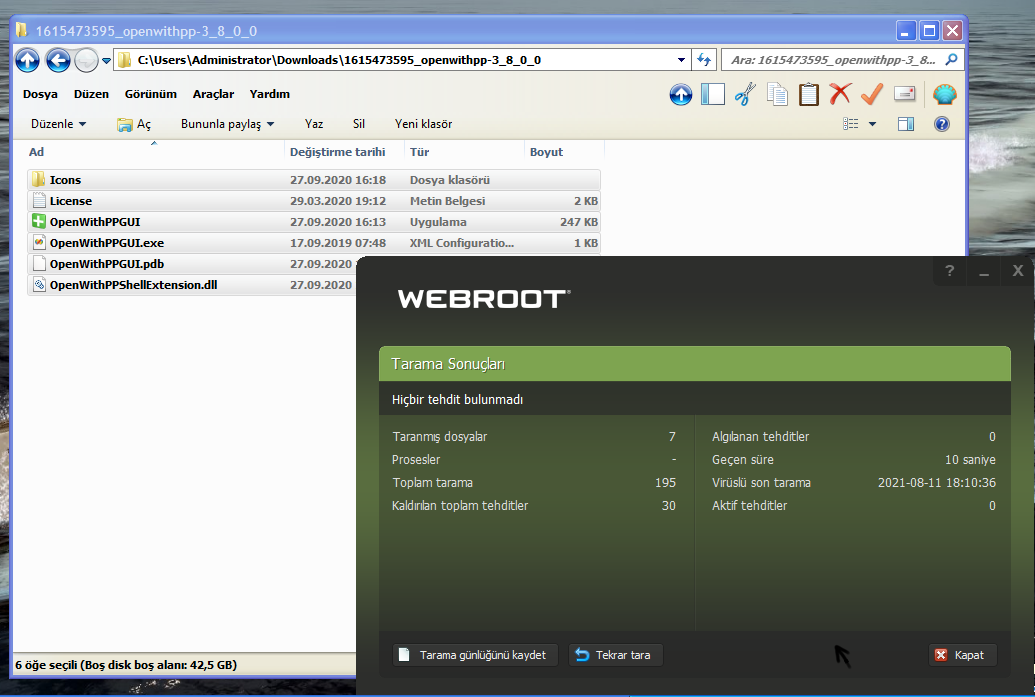Click the magnifier search icon
1035x697 pixels.
click(x=951, y=60)
